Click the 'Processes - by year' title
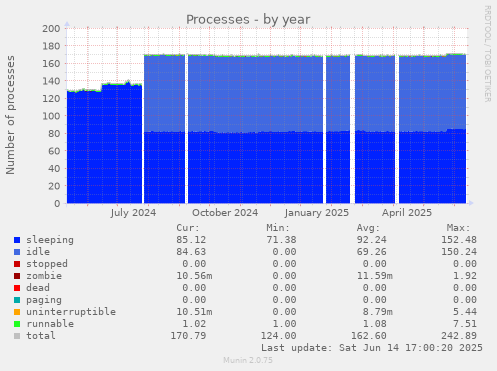497x371 pixels. click(x=248, y=20)
